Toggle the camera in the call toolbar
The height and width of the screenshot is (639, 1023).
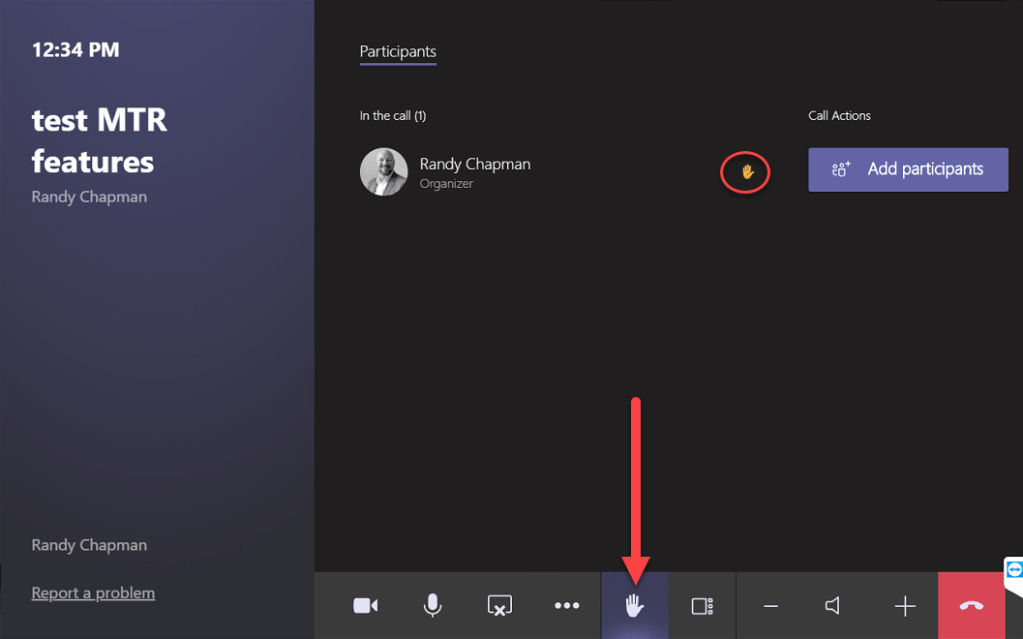[x=366, y=606]
